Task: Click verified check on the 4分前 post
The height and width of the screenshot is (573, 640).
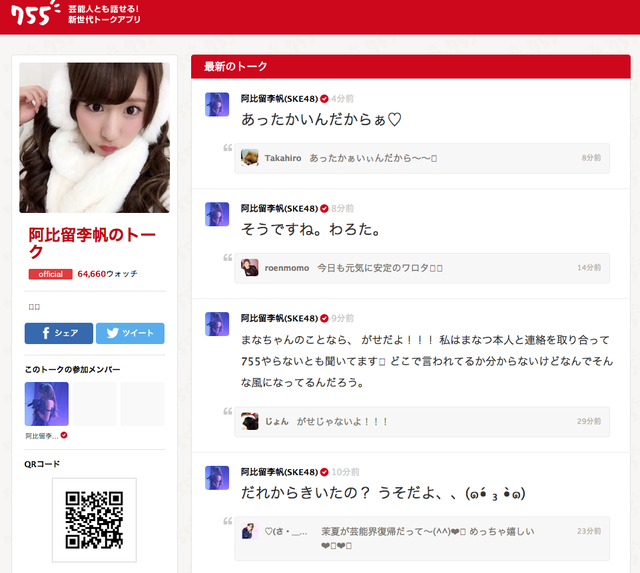Action: 324,99
